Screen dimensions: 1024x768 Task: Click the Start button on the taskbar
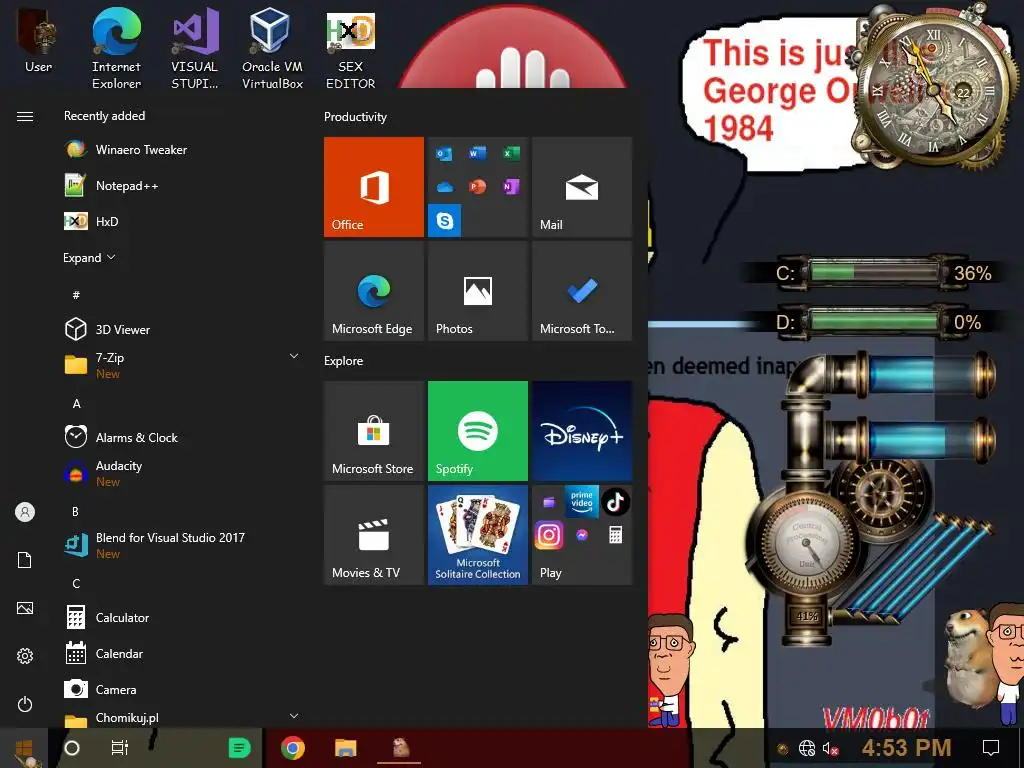point(24,749)
